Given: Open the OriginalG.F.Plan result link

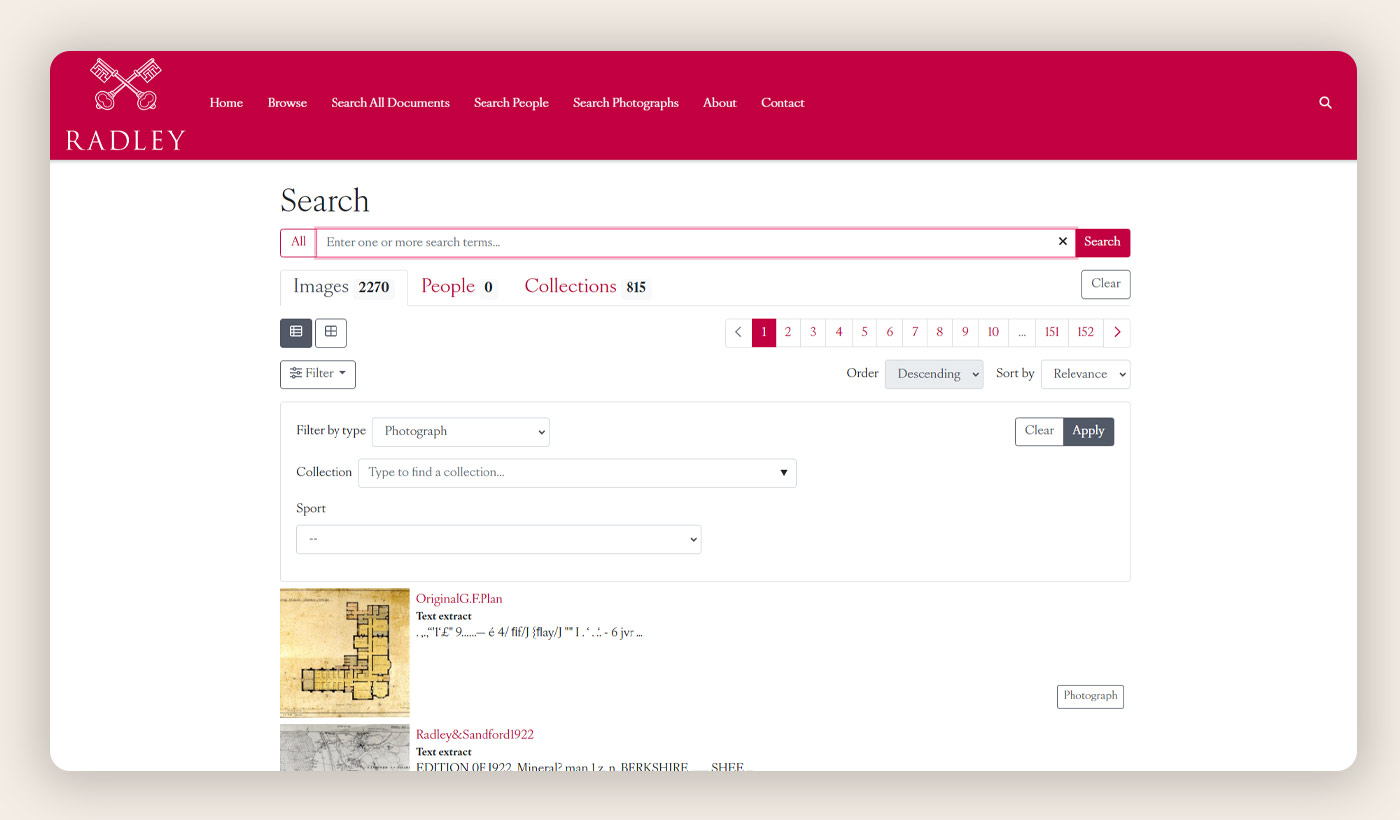Looking at the screenshot, I should point(459,599).
